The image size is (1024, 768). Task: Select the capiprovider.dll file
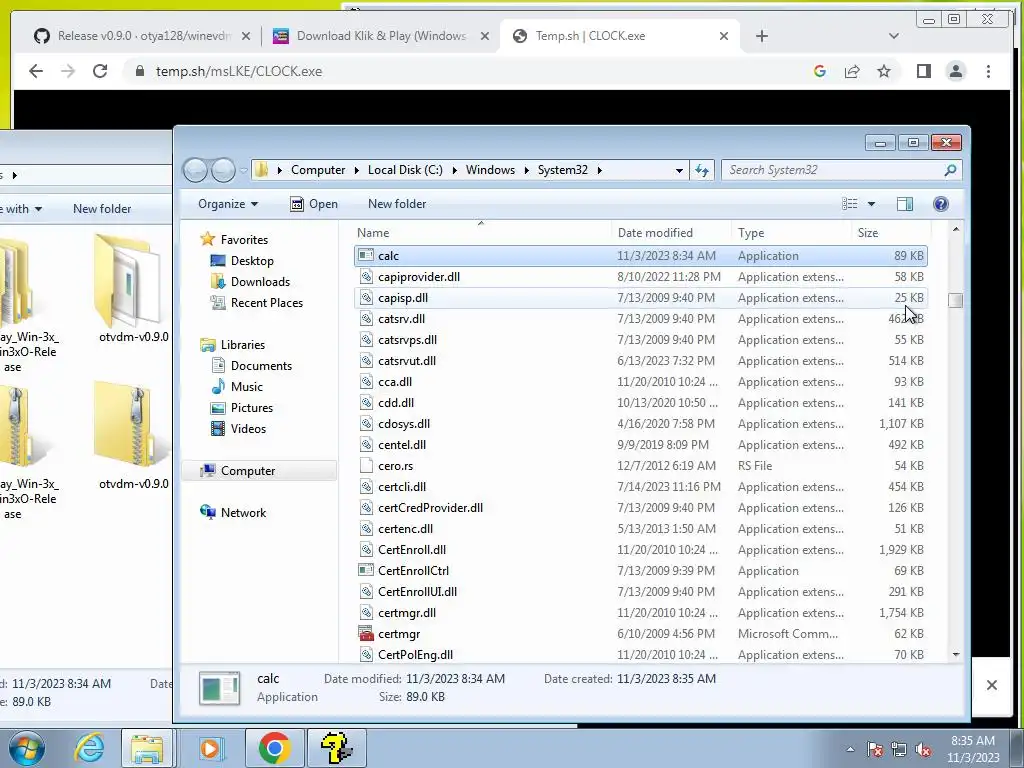640,277
